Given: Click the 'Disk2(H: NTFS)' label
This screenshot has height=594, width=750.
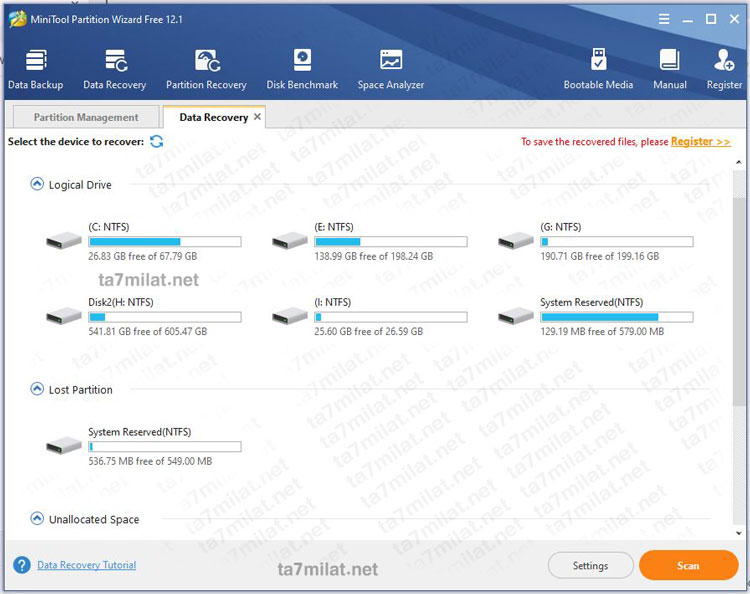Looking at the screenshot, I should pyautogui.click(x=121, y=302).
